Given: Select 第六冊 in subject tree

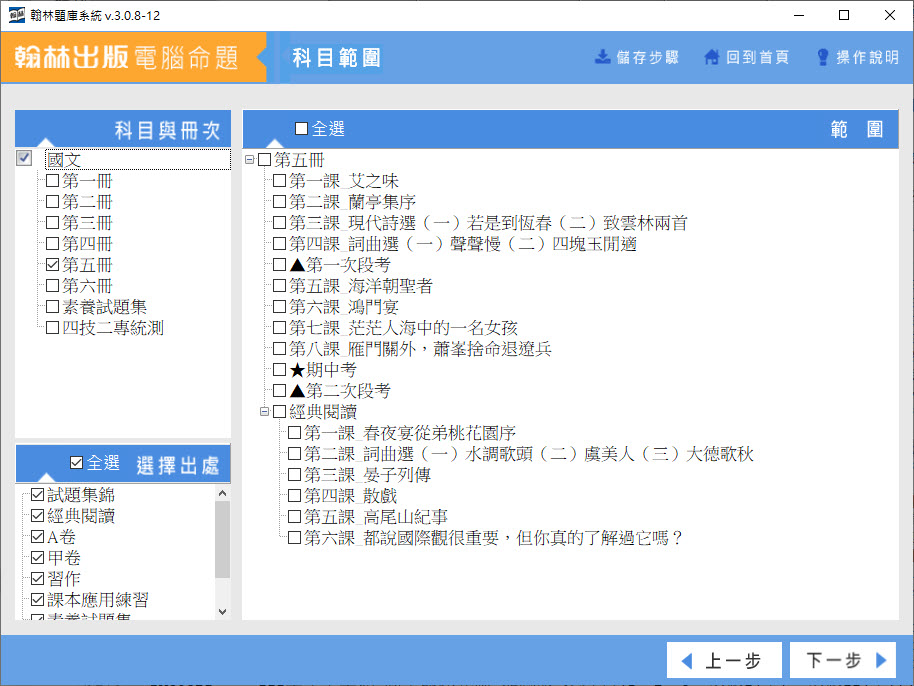Looking at the screenshot, I should tap(87, 286).
